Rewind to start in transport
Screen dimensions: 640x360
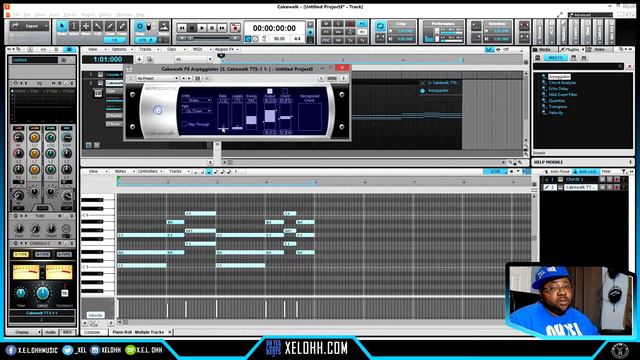click(182, 28)
